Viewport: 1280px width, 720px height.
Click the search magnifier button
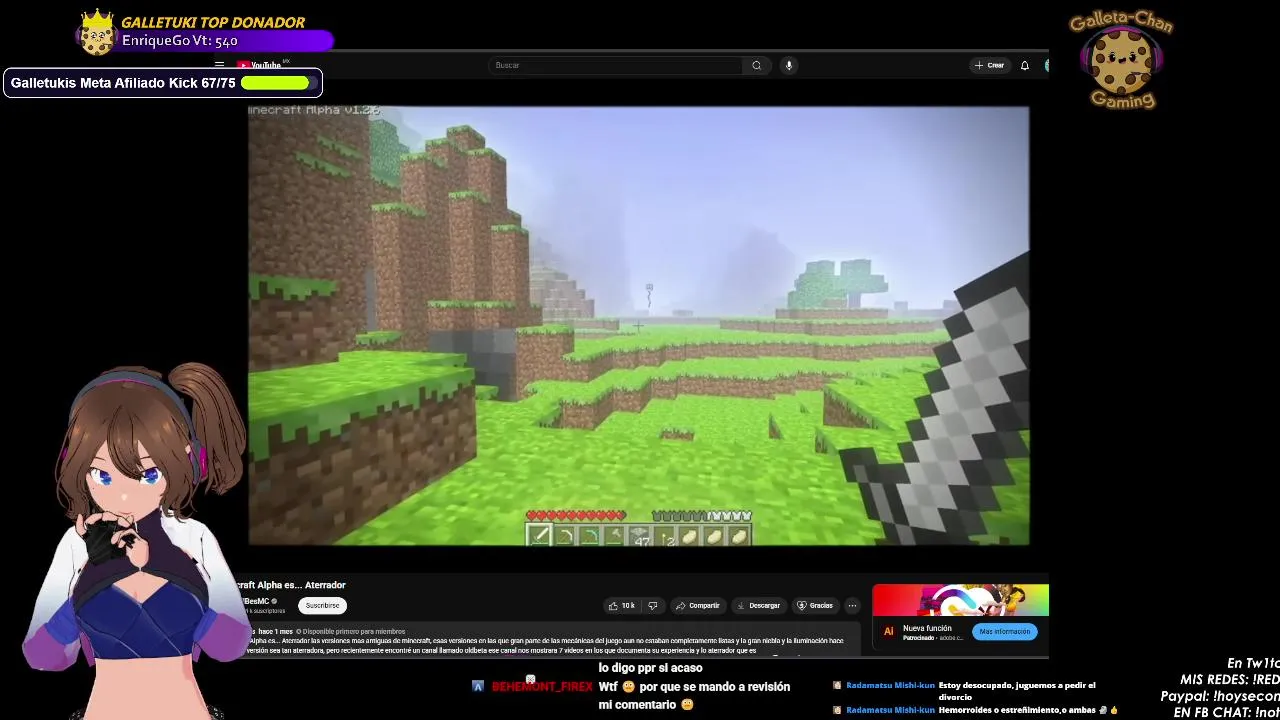pyautogui.click(x=757, y=65)
